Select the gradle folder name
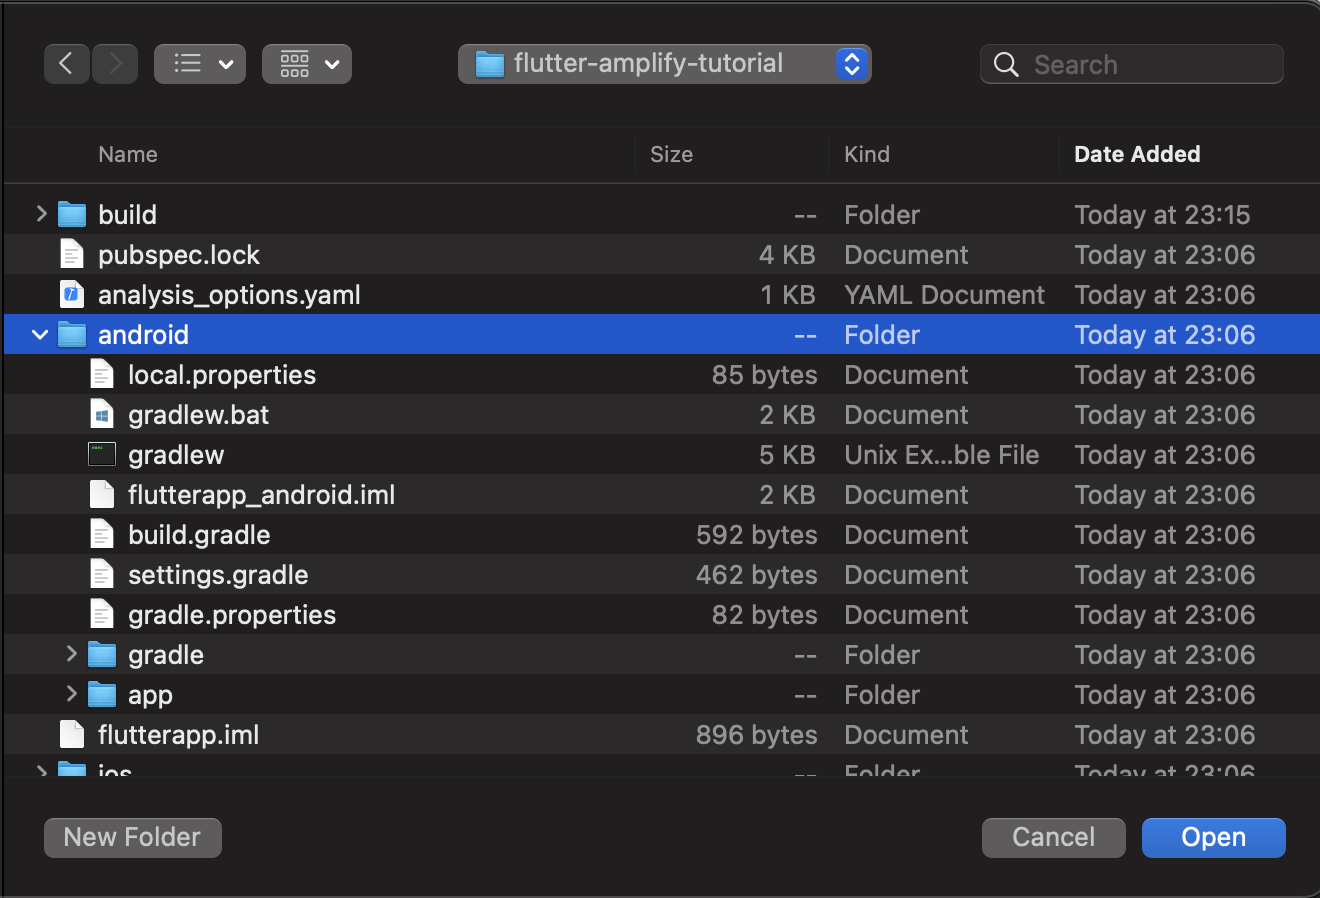The width and height of the screenshot is (1320, 898). [x=166, y=654]
